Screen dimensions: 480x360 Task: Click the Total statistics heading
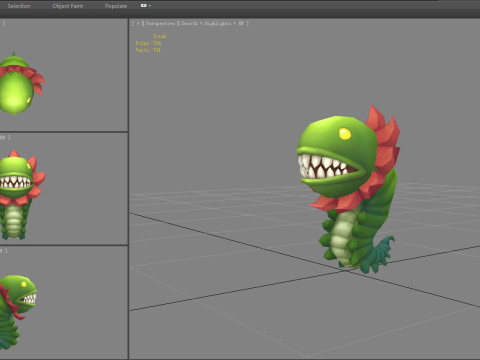point(159,36)
